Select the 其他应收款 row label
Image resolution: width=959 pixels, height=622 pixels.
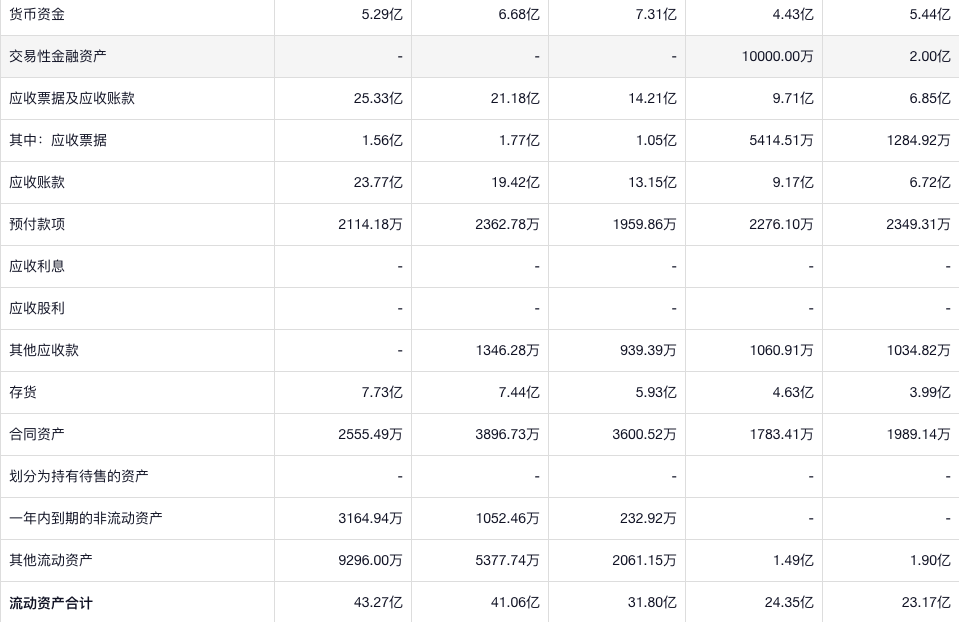tap(44, 350)
